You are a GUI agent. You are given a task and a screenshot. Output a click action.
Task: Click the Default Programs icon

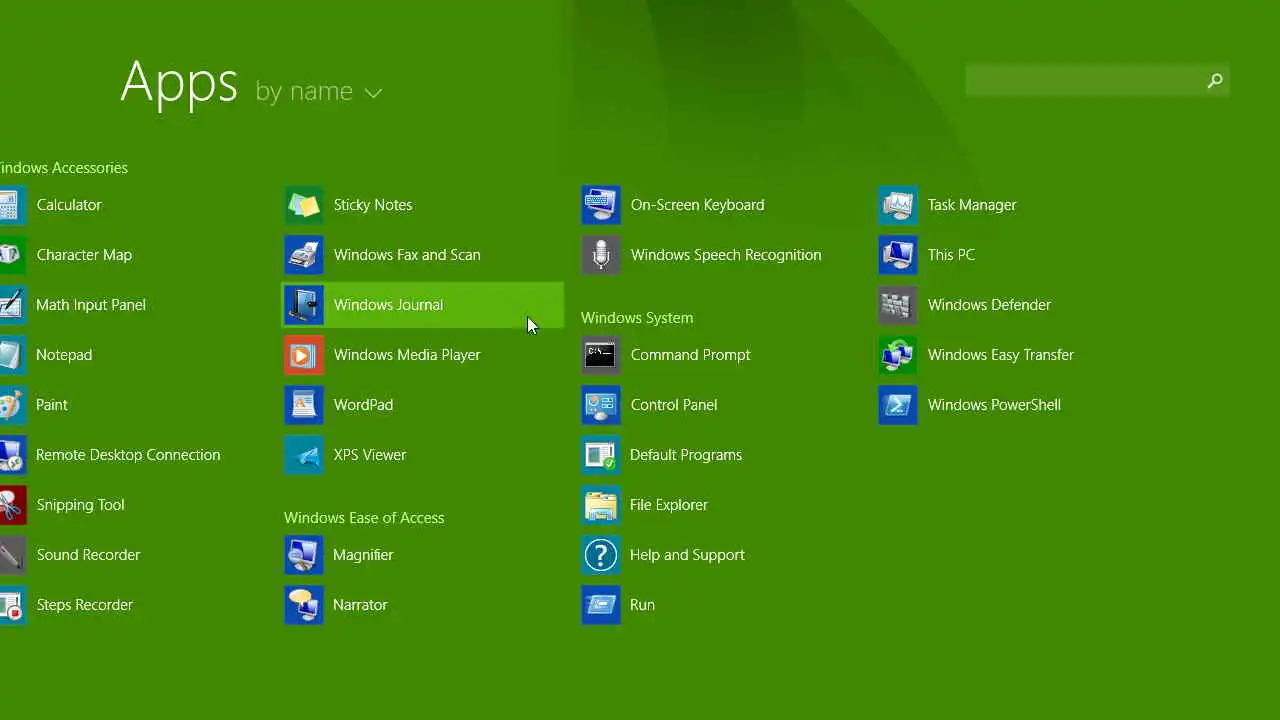601,455
